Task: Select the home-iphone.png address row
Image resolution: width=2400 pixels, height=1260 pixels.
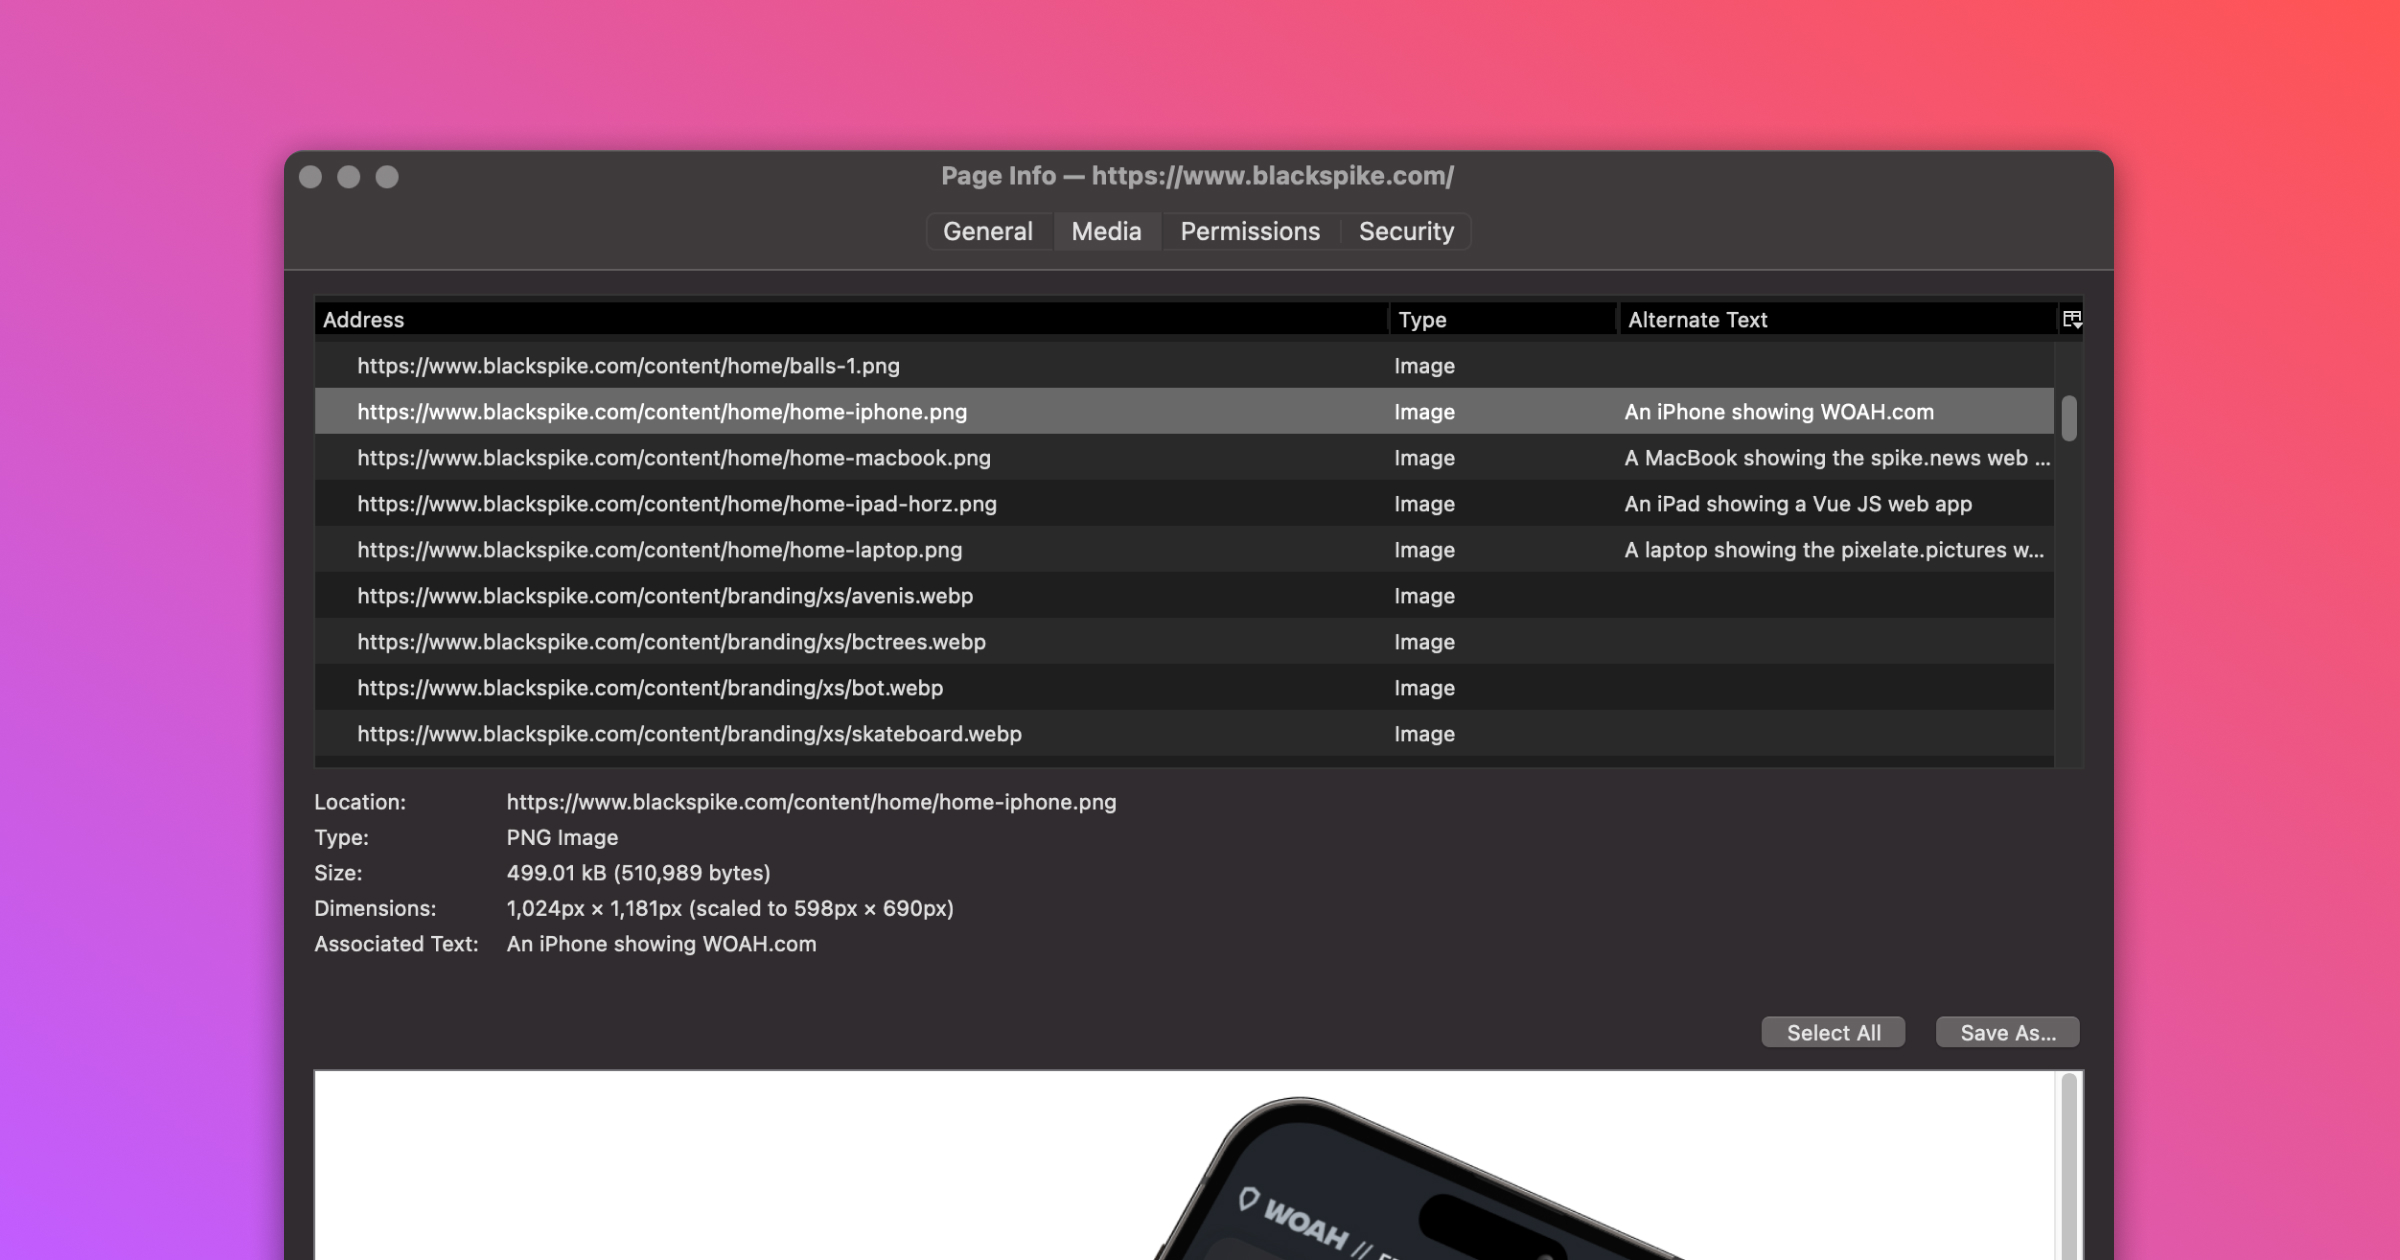Action: 1184,411
